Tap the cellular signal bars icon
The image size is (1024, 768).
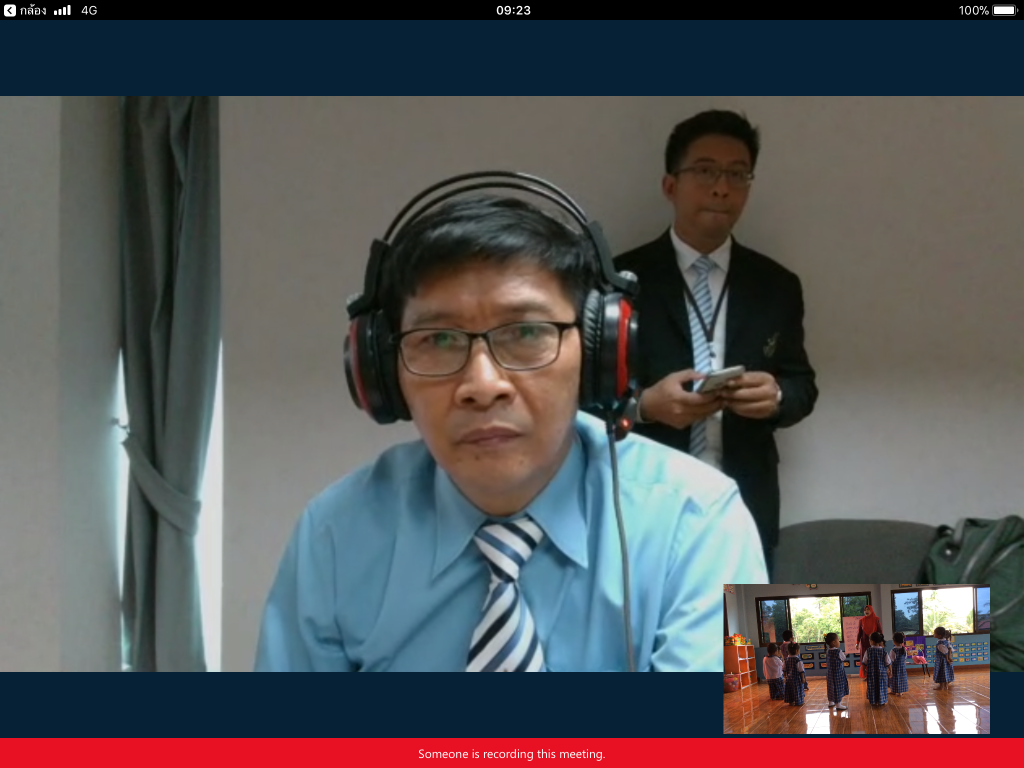[x=62, y=10]
